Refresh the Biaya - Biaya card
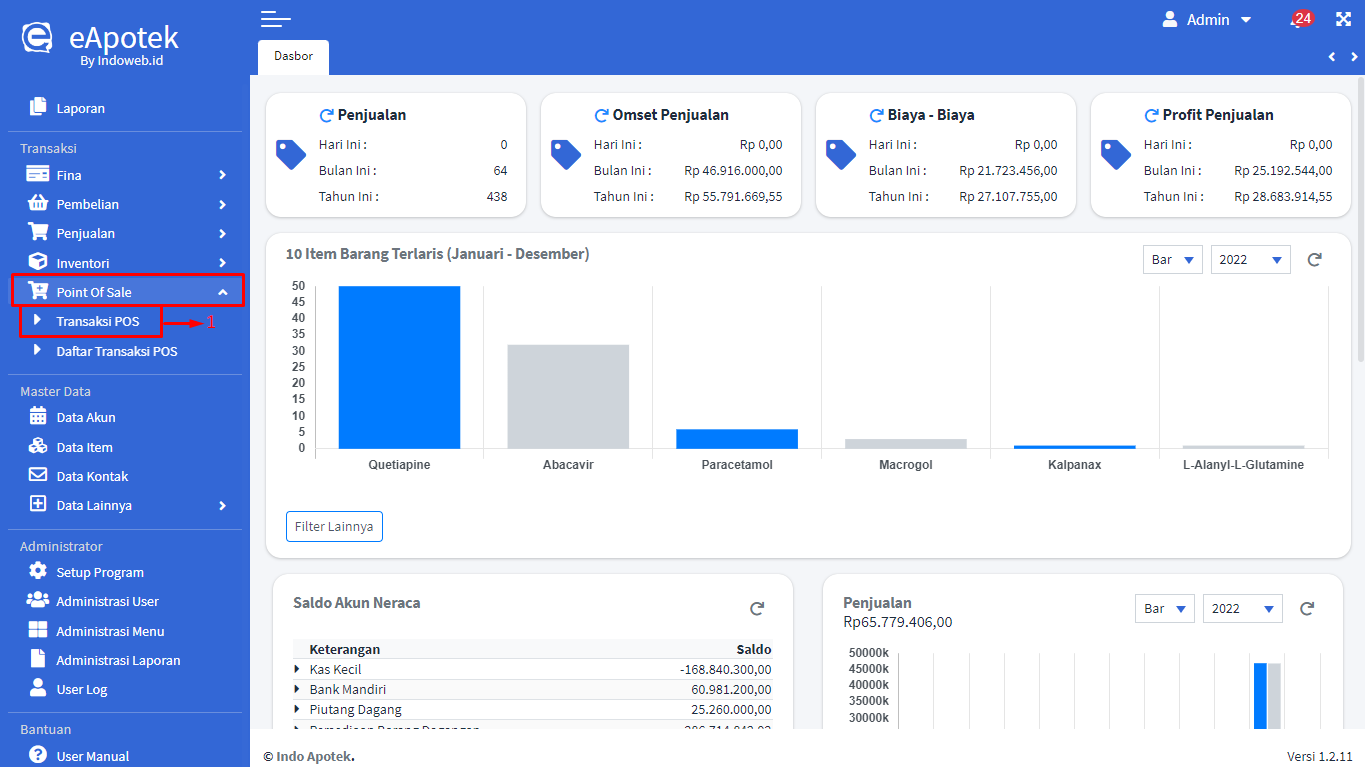Viewport: 1365px width, 767px height. pyautogui.click(x=876, y=115)
